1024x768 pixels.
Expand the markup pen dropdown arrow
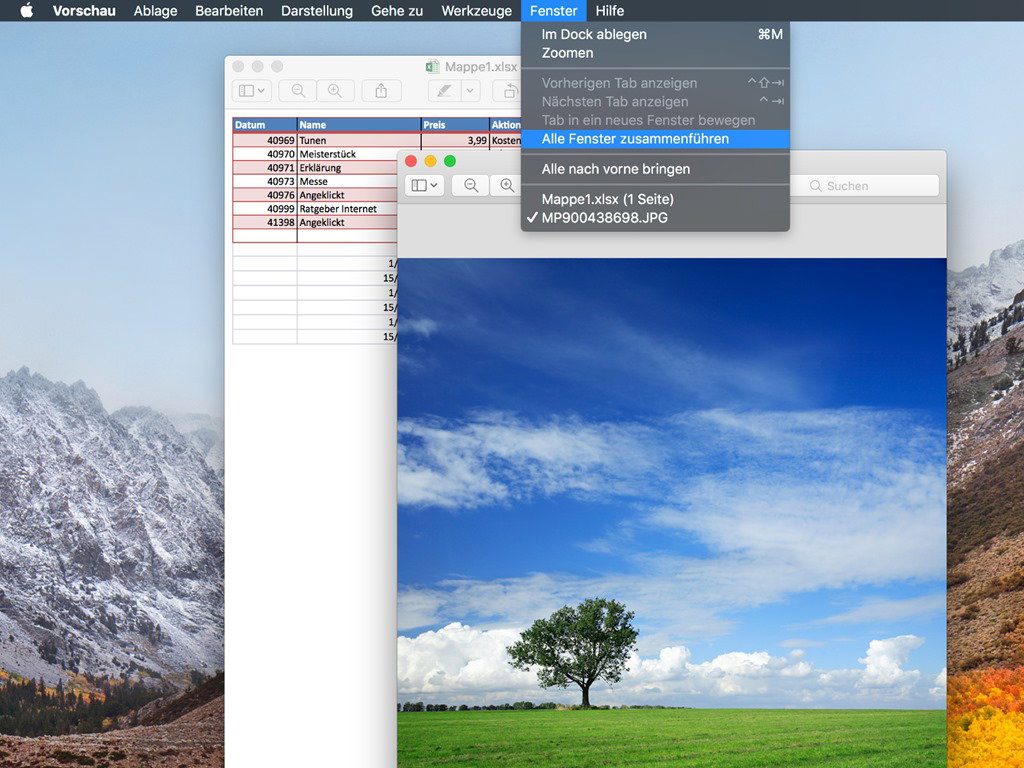(470, 91)
